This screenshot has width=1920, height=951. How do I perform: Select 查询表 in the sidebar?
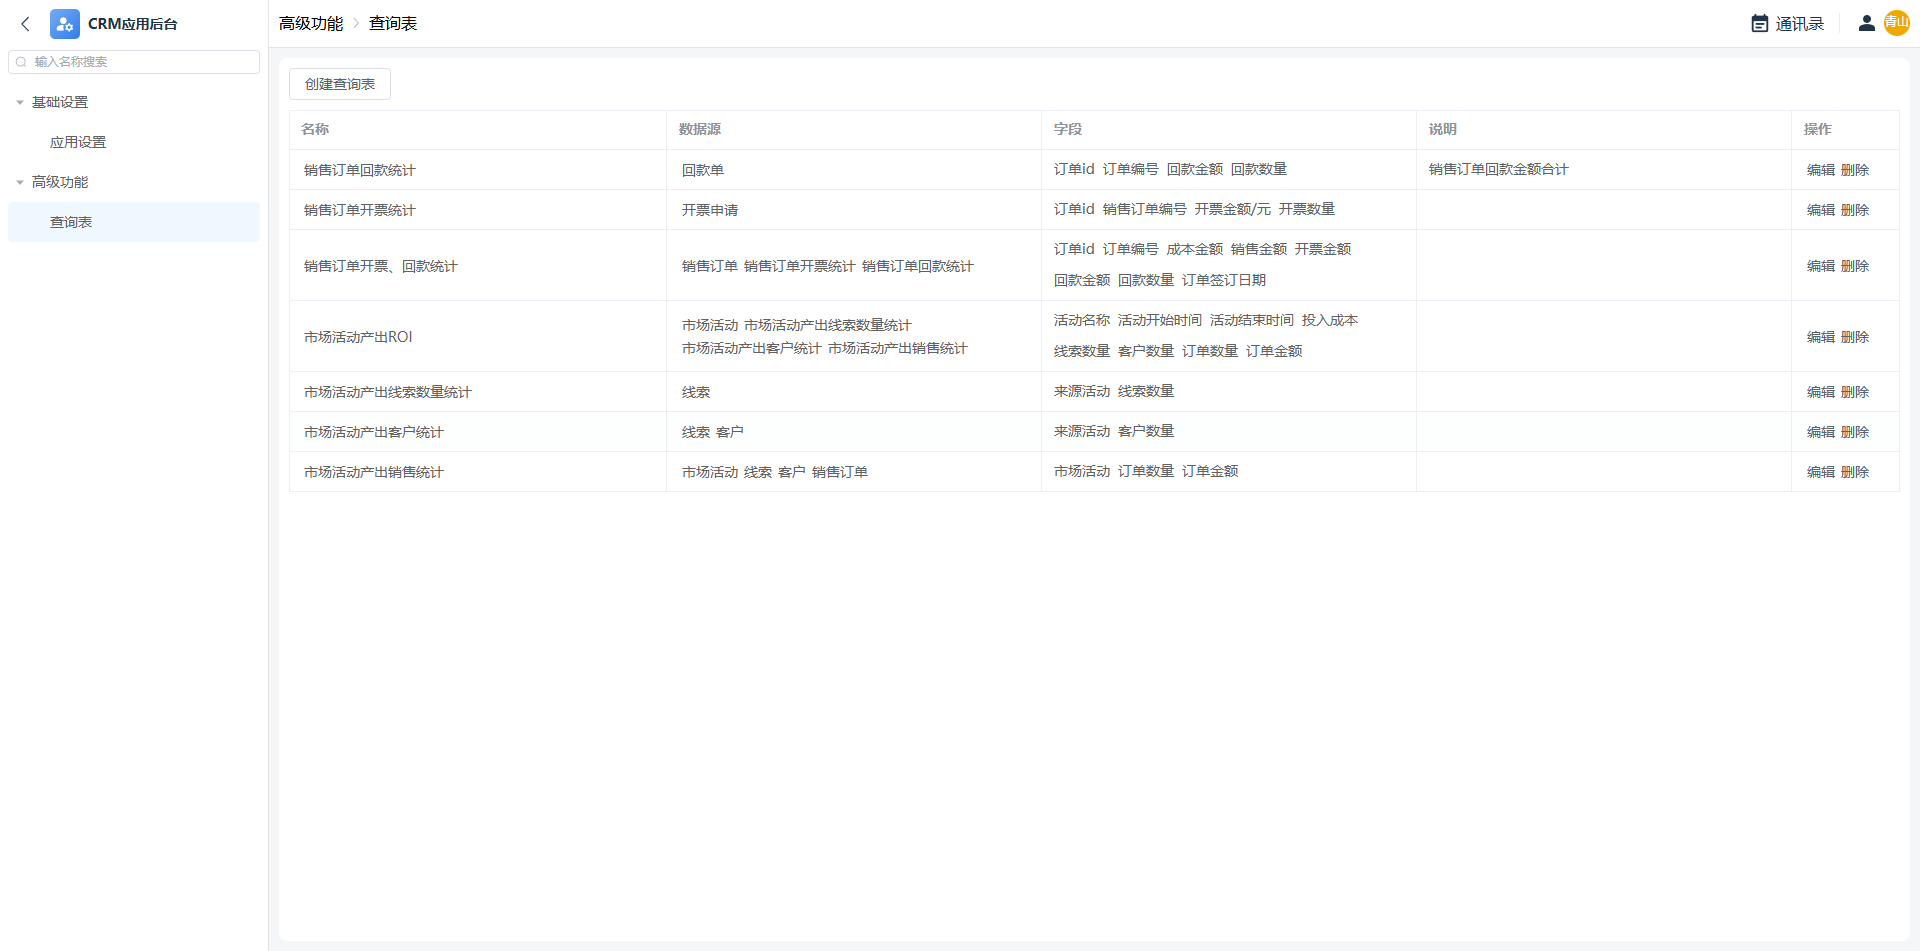(71, 222)
